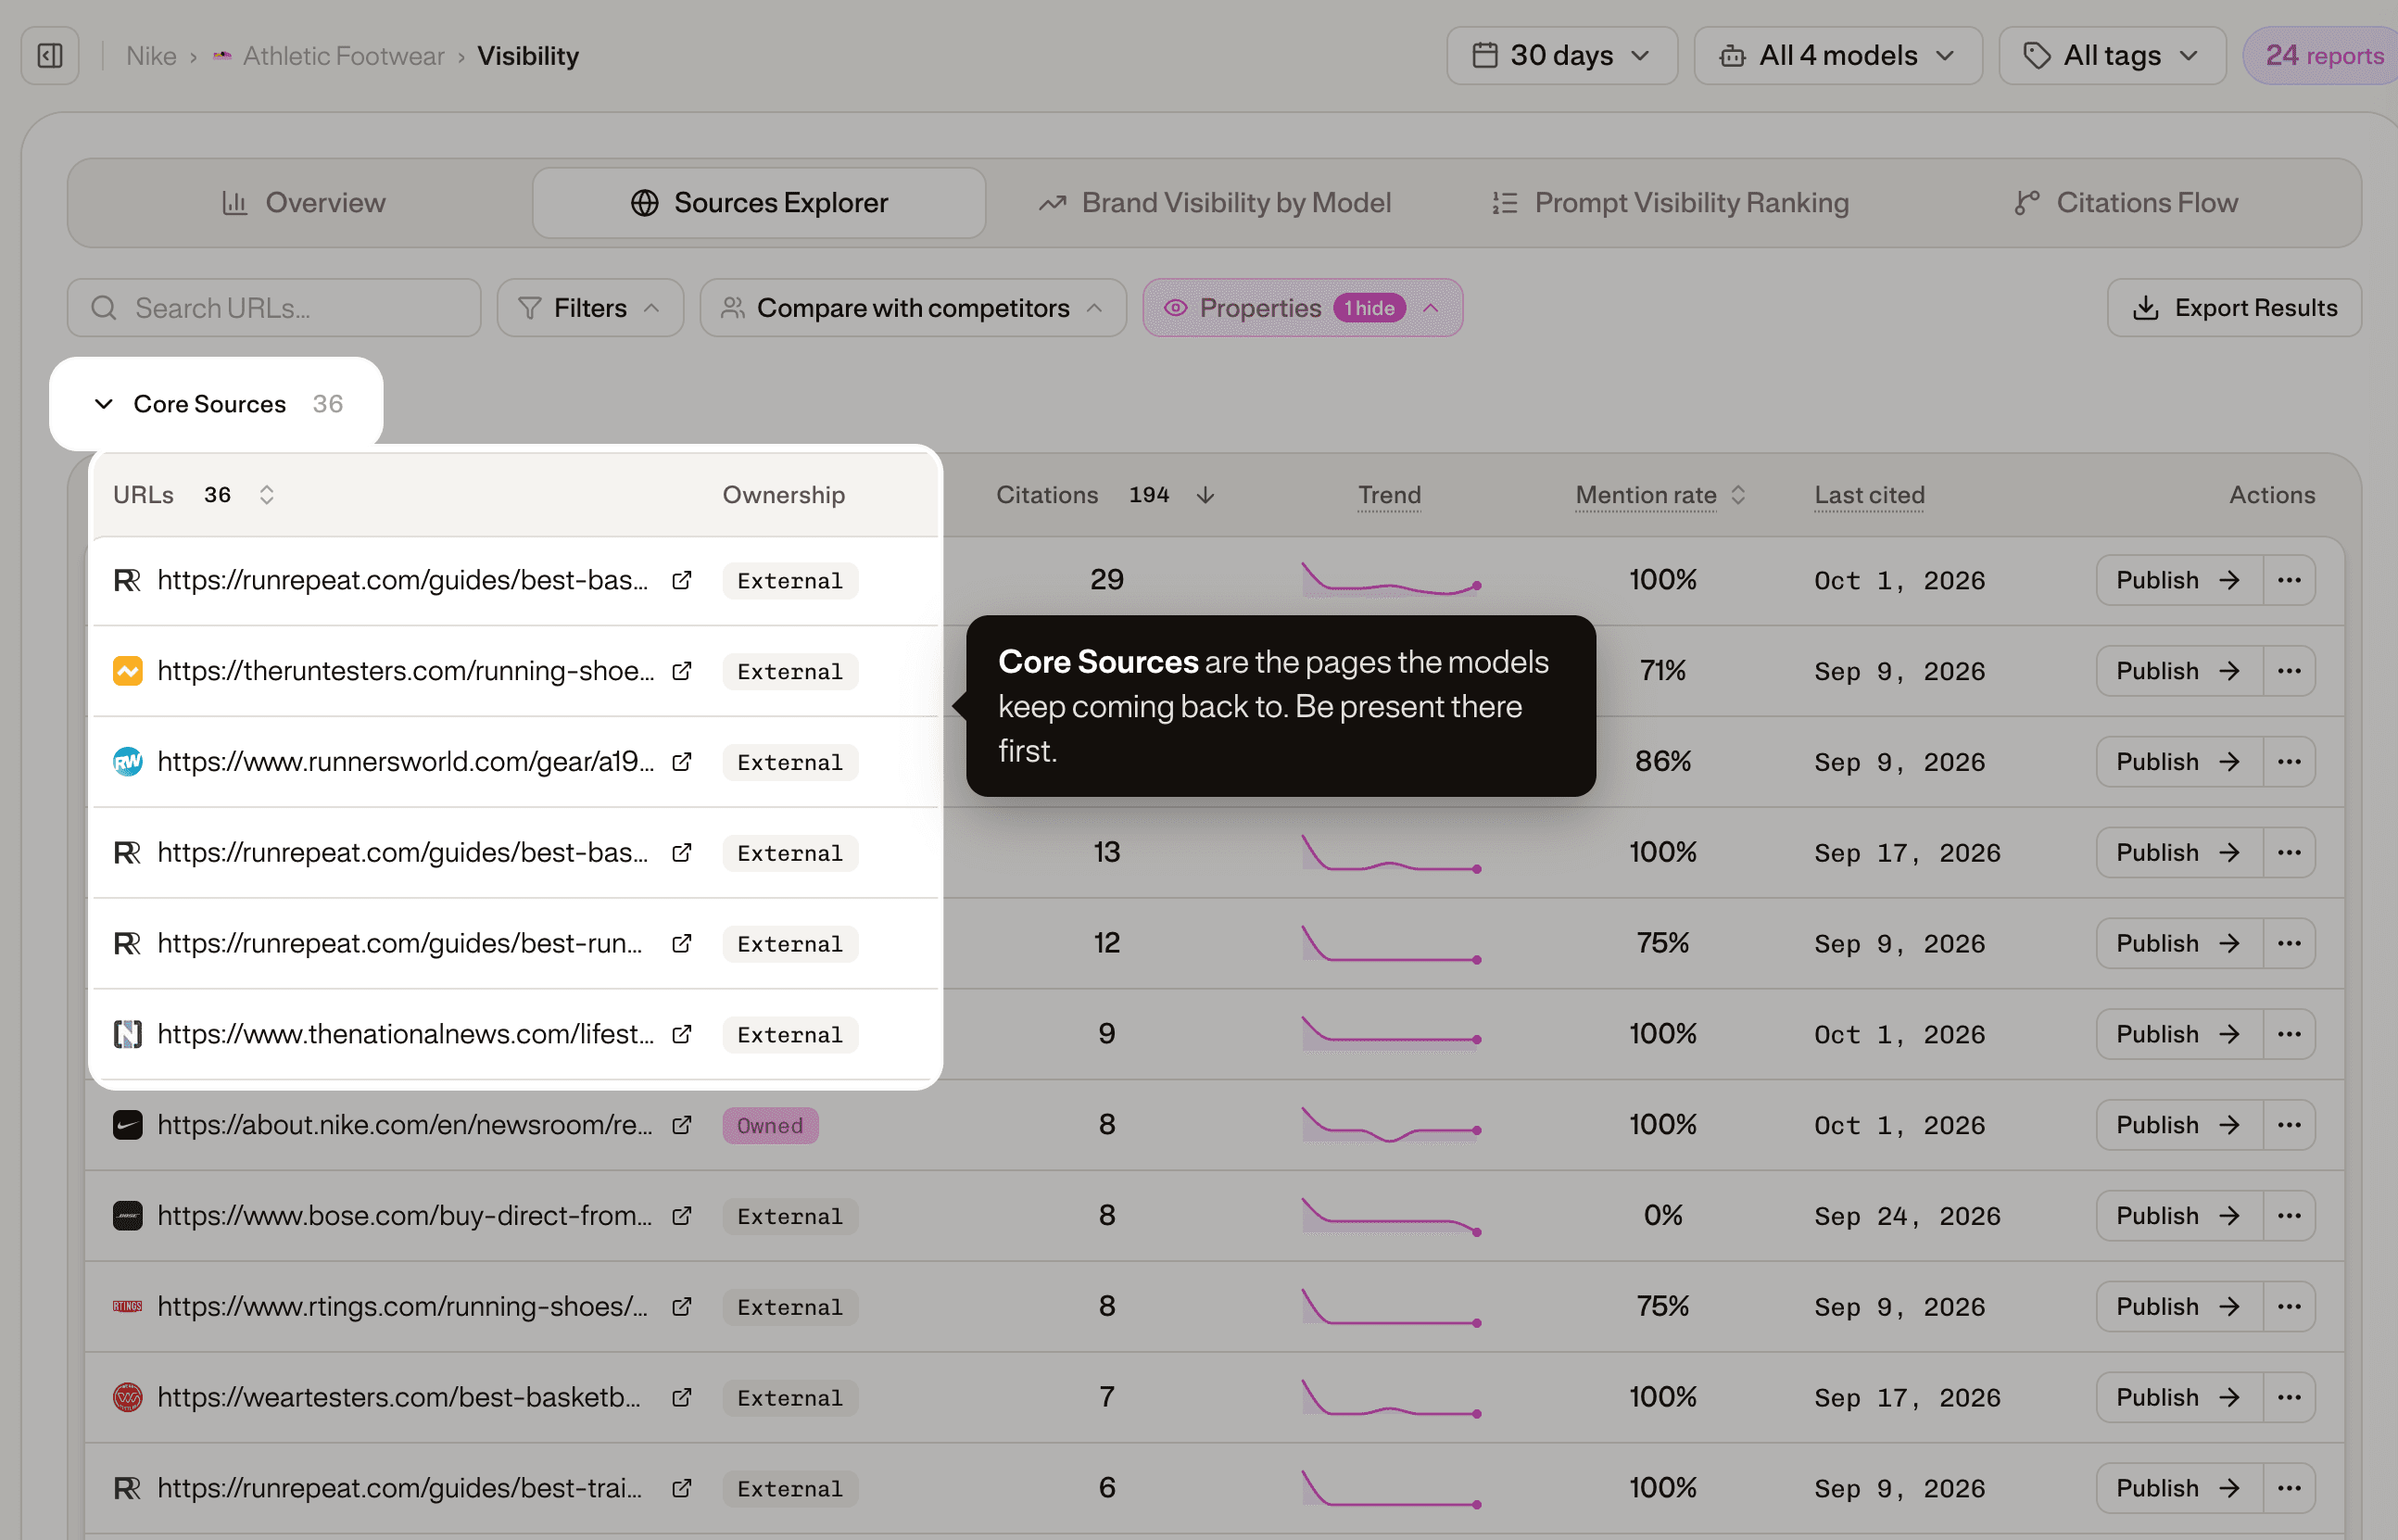Click more options for runnersworld.com row

point(2289,762)
